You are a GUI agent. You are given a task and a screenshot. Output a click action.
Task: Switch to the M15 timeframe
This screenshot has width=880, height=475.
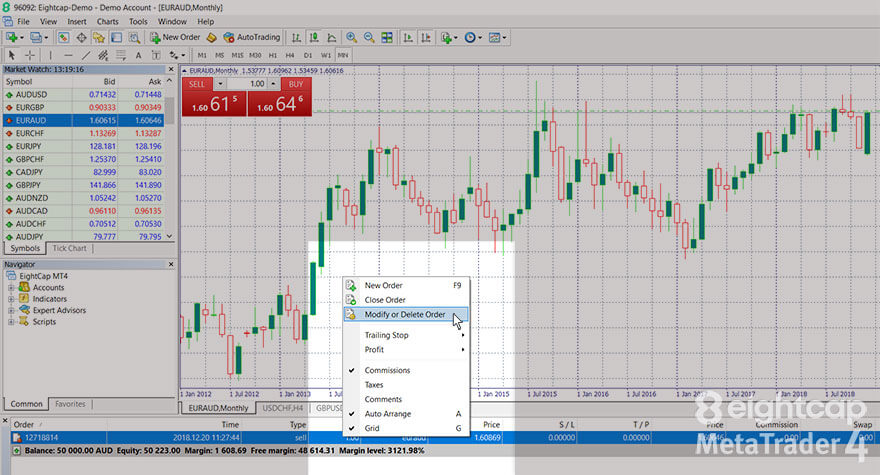(x=237, y=55)
